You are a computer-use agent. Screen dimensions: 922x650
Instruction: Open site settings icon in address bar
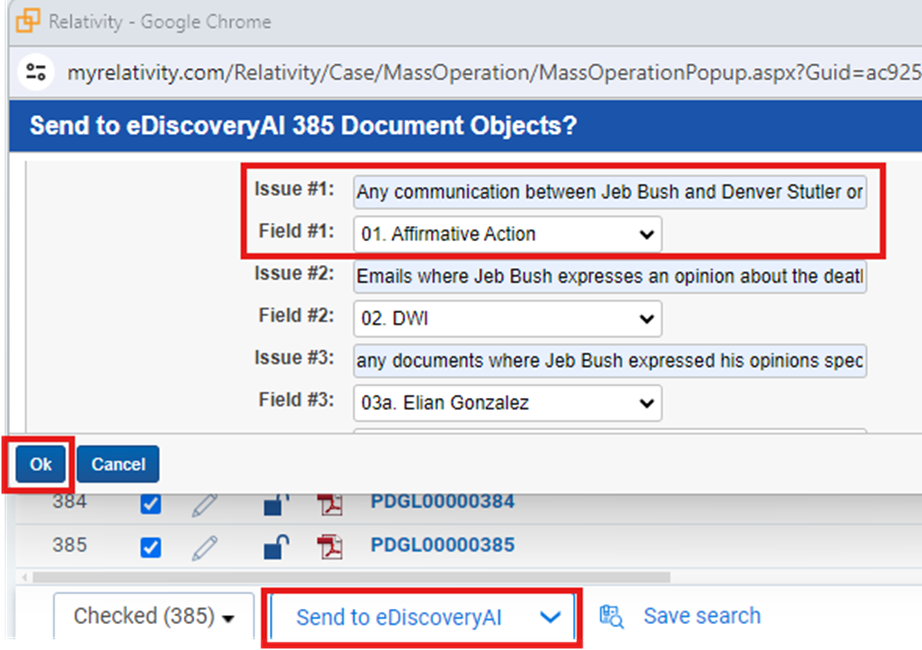coord(36,72)
